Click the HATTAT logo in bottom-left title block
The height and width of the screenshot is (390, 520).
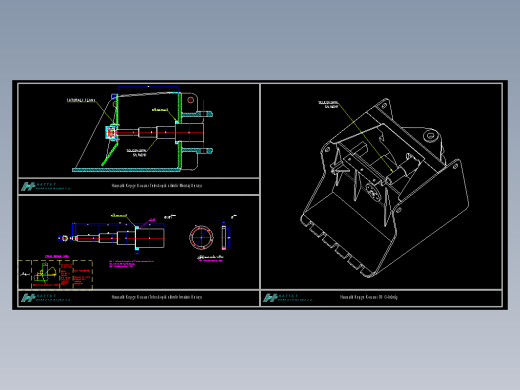coord(45,298)
